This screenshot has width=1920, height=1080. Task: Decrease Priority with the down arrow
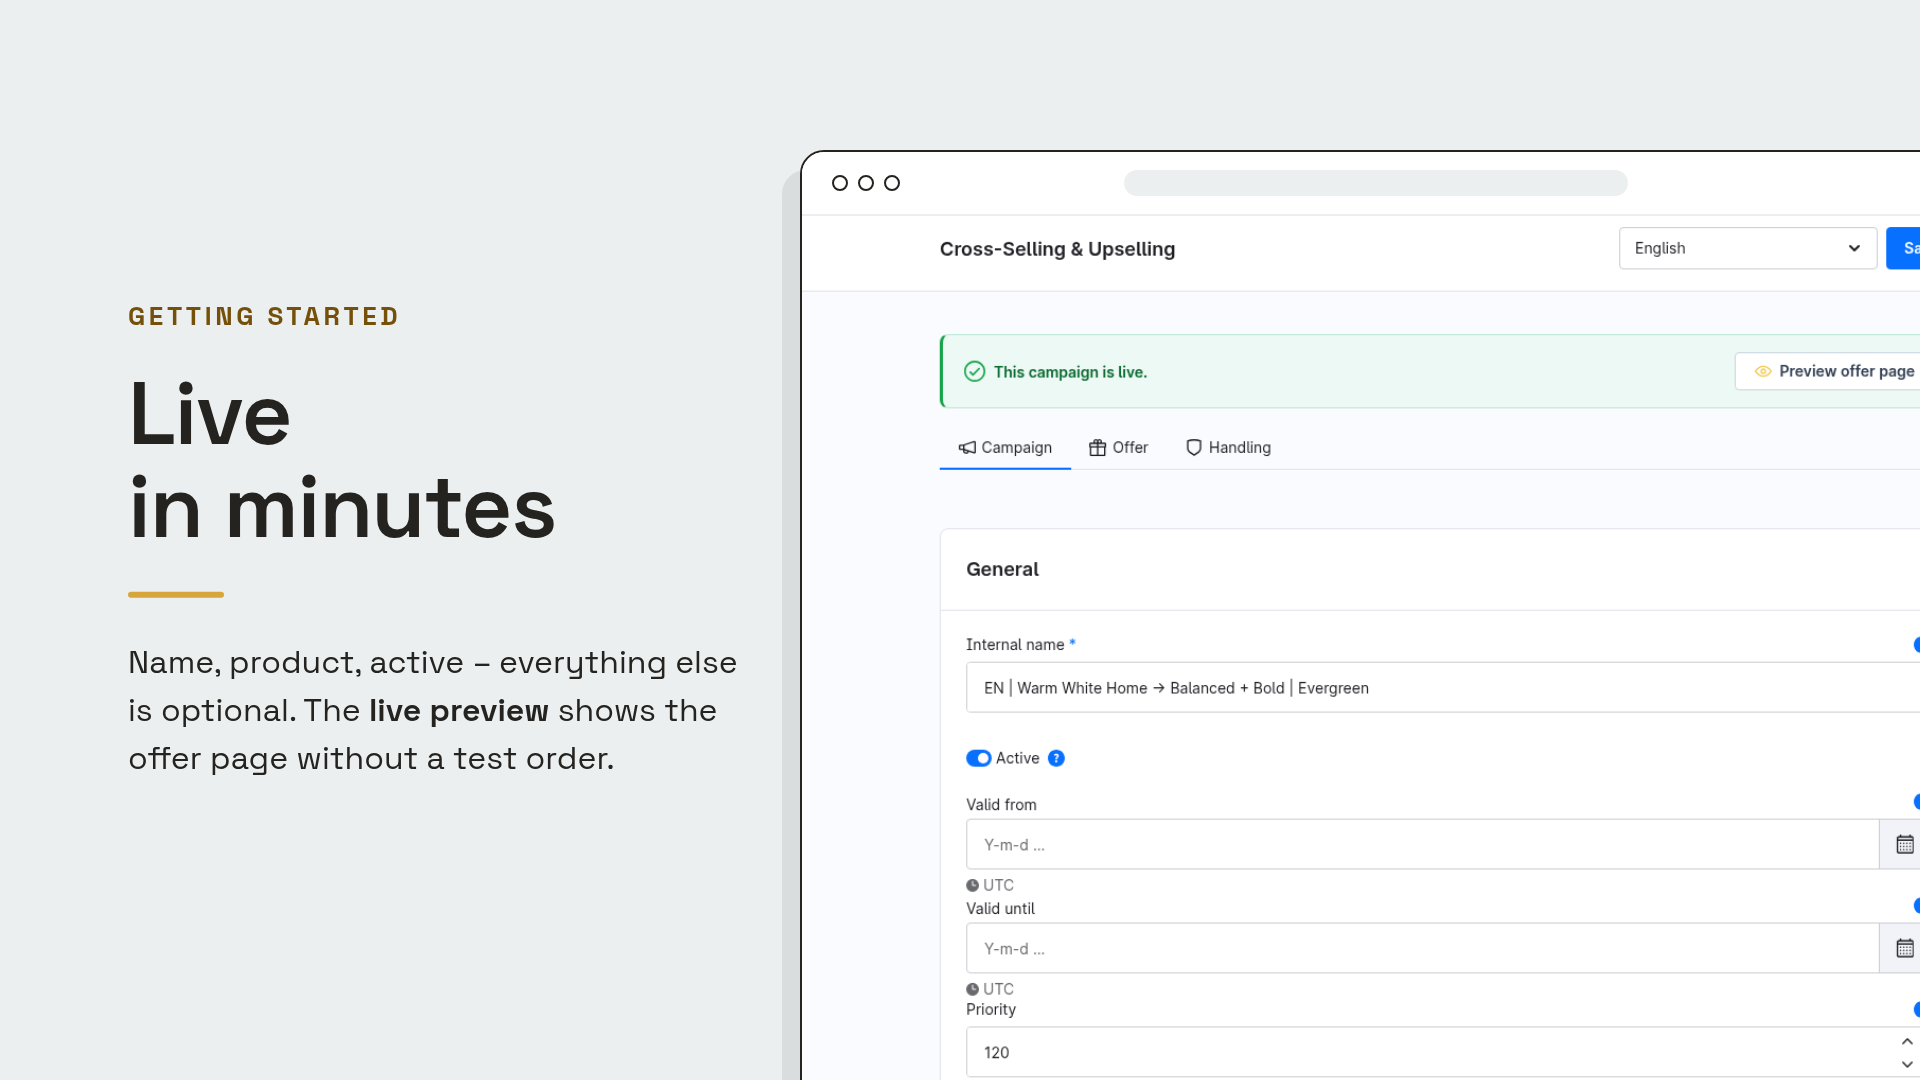(x=1907, y=1064)
